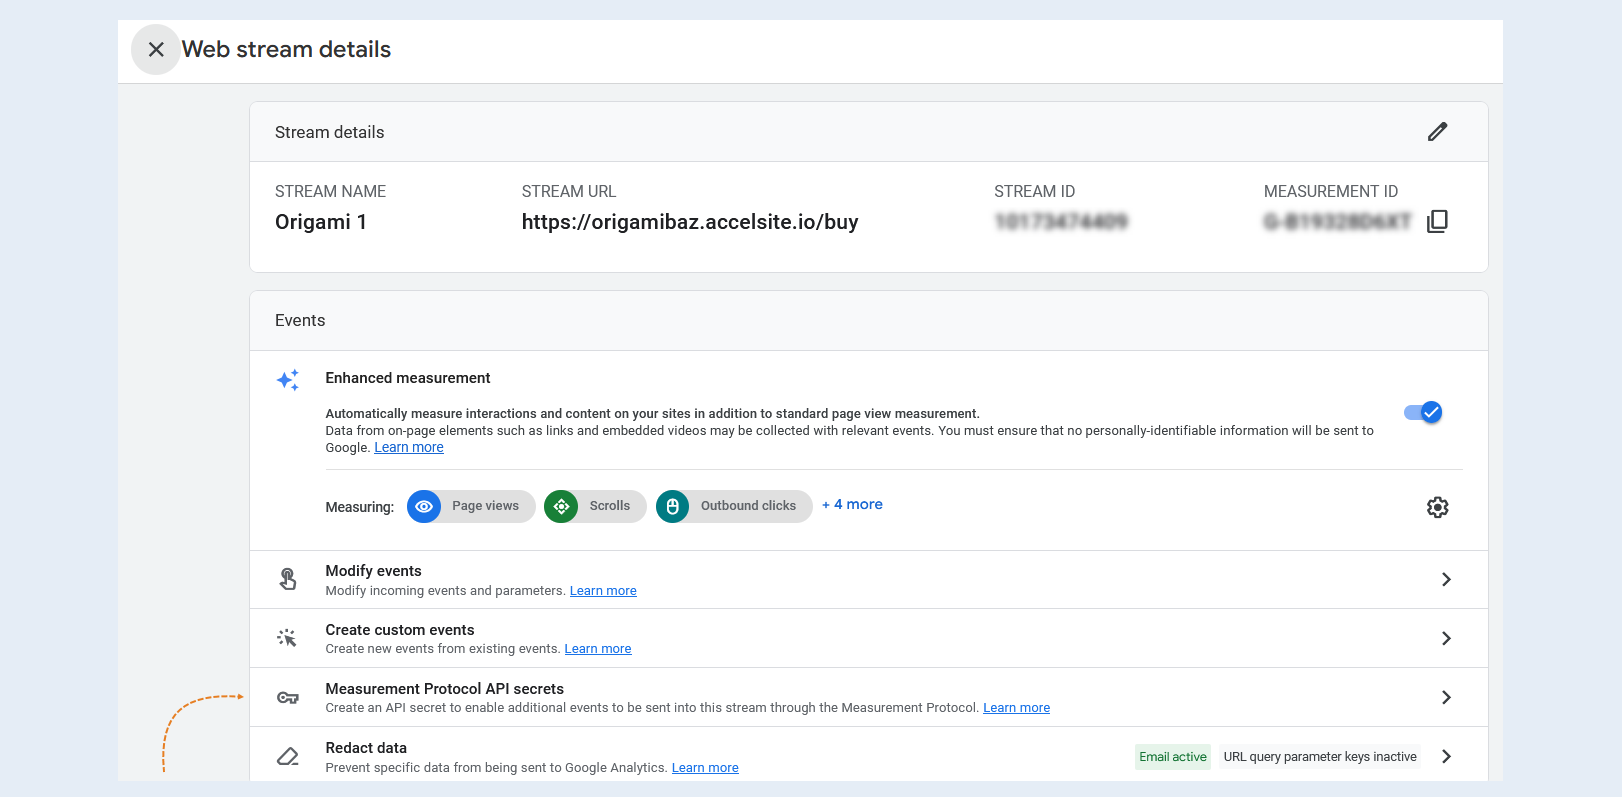This screenshot has height=797, width=1622.
Task: Open Learn more for Measurement Protocol
Action: 1016,708
